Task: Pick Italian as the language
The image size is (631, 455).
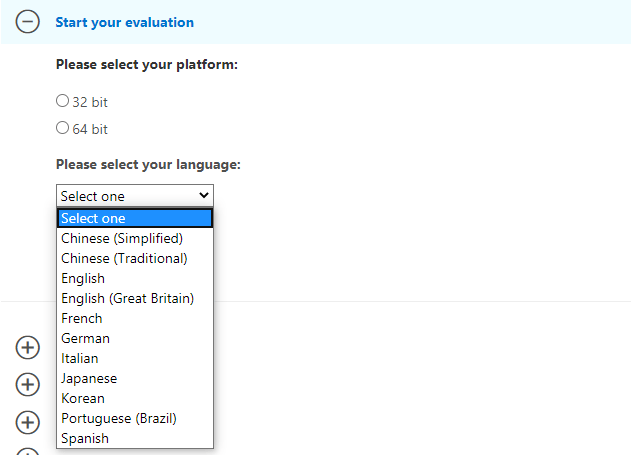Action: point(80,358)
